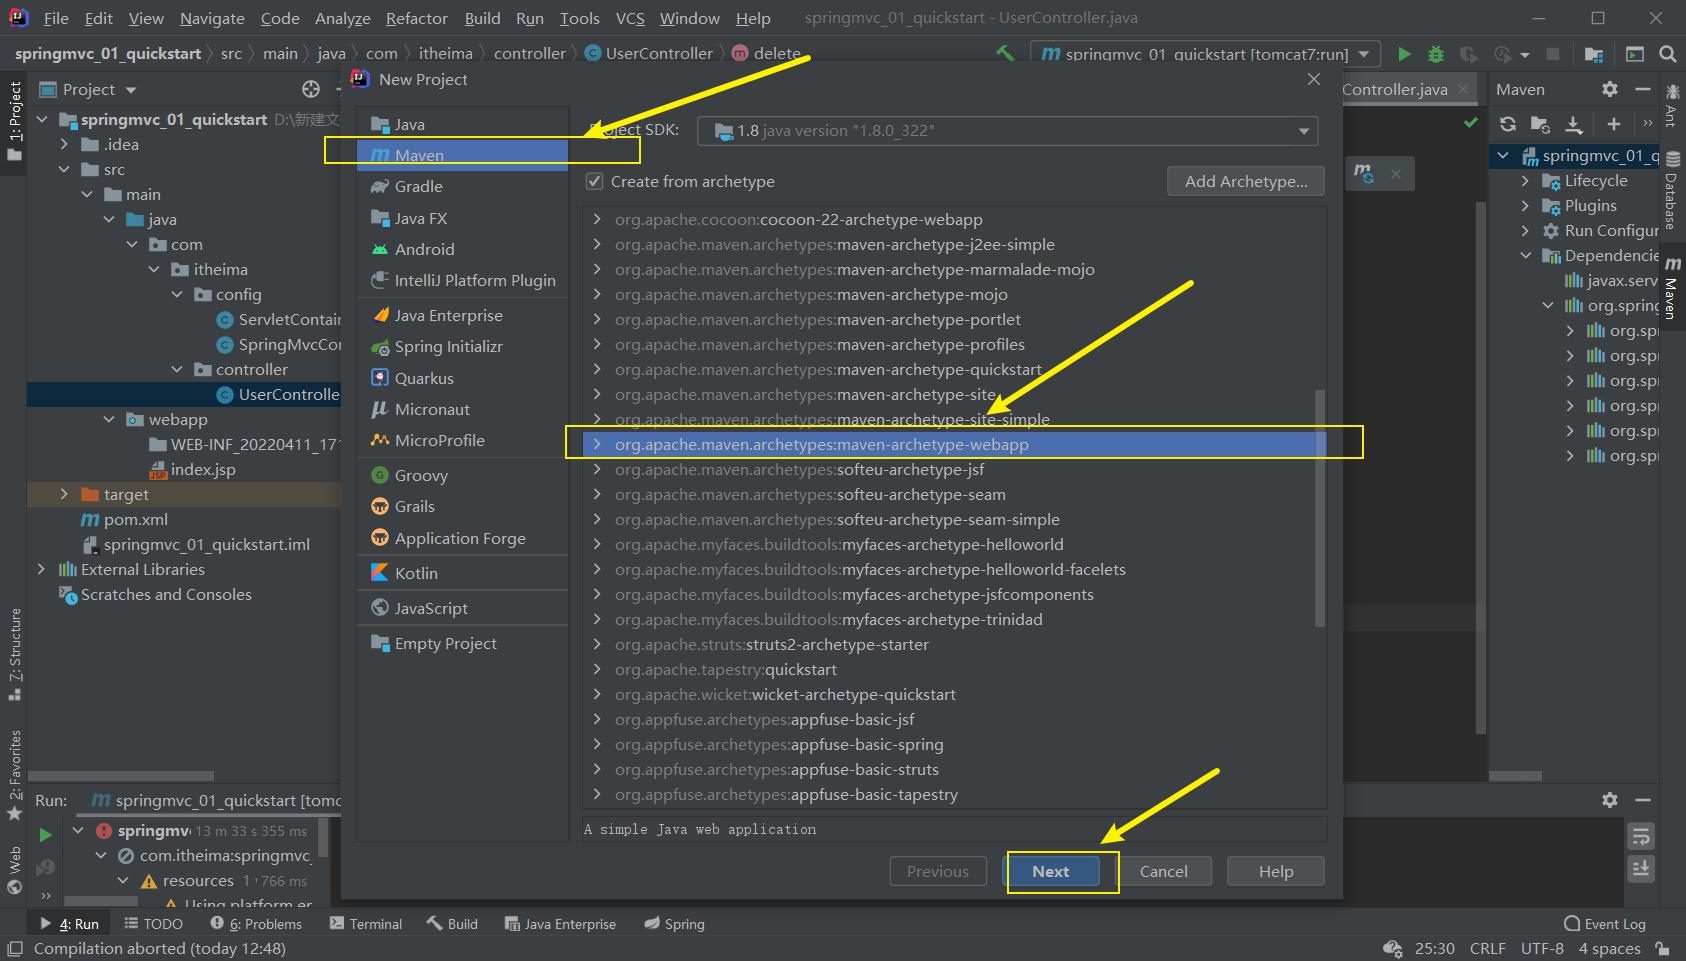
Task: Click the Help button
Action: click(x=1276, y=871)
